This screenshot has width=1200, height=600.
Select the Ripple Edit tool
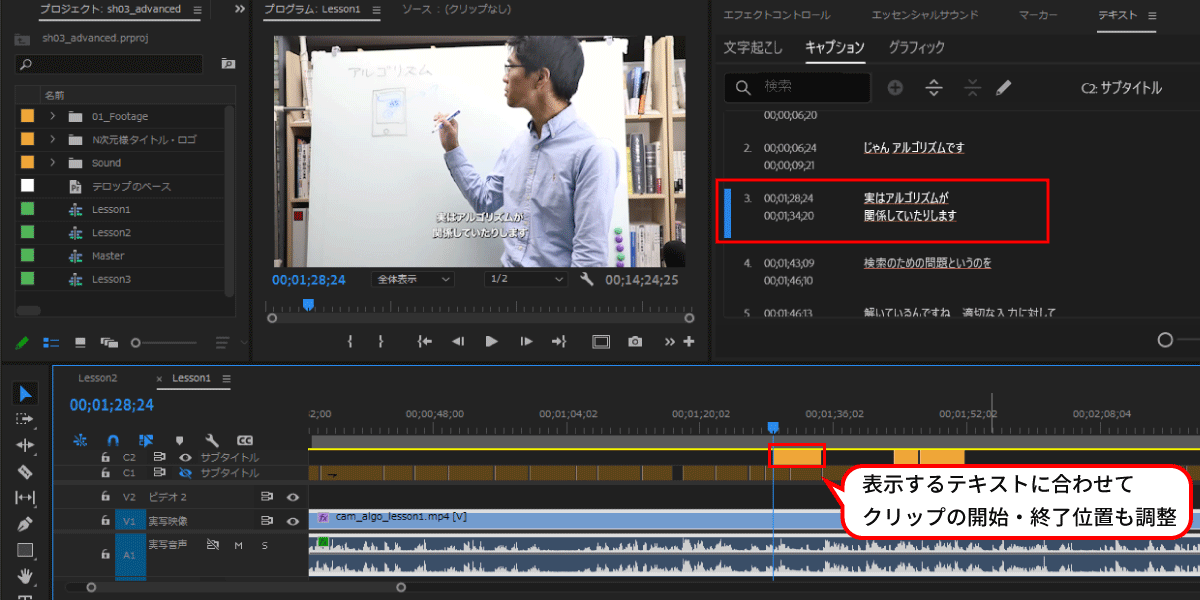pyautogui.click(x=26, y=445)
